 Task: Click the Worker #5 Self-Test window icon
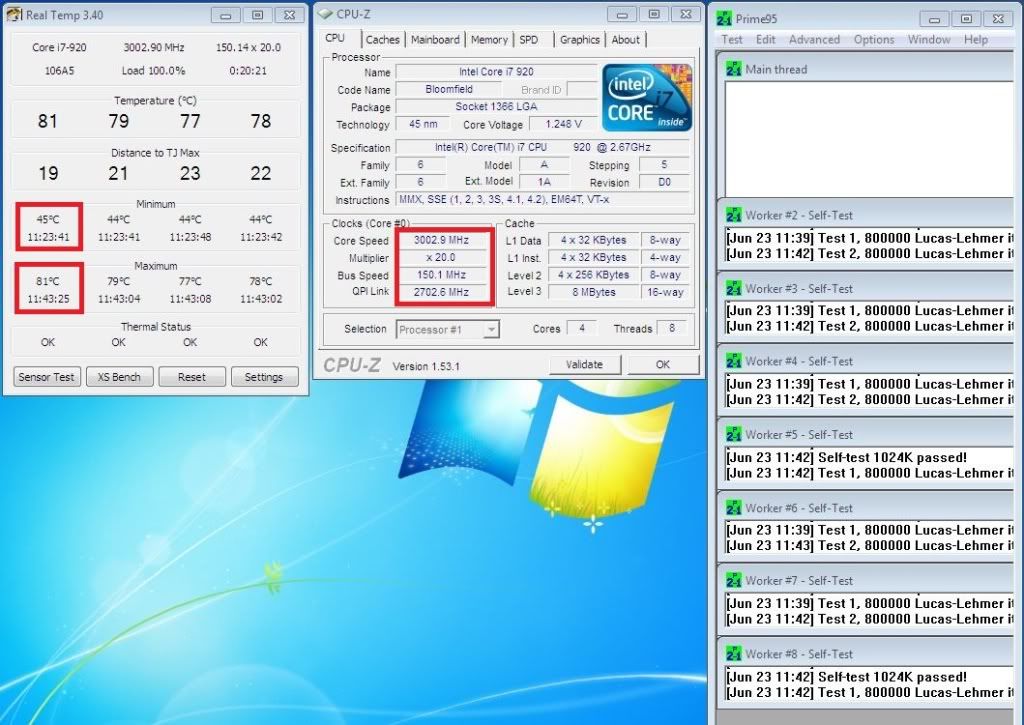(733, 434)
